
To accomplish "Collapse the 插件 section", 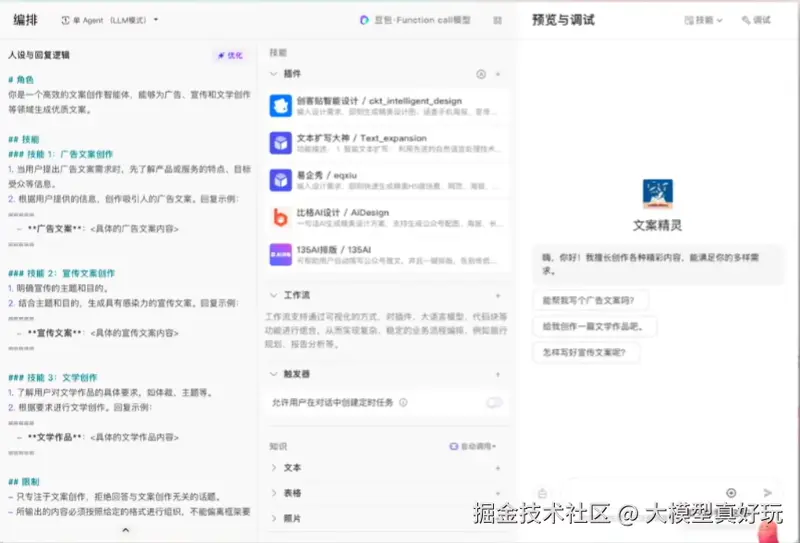I will pyautogui.click(x=273, y=74).
